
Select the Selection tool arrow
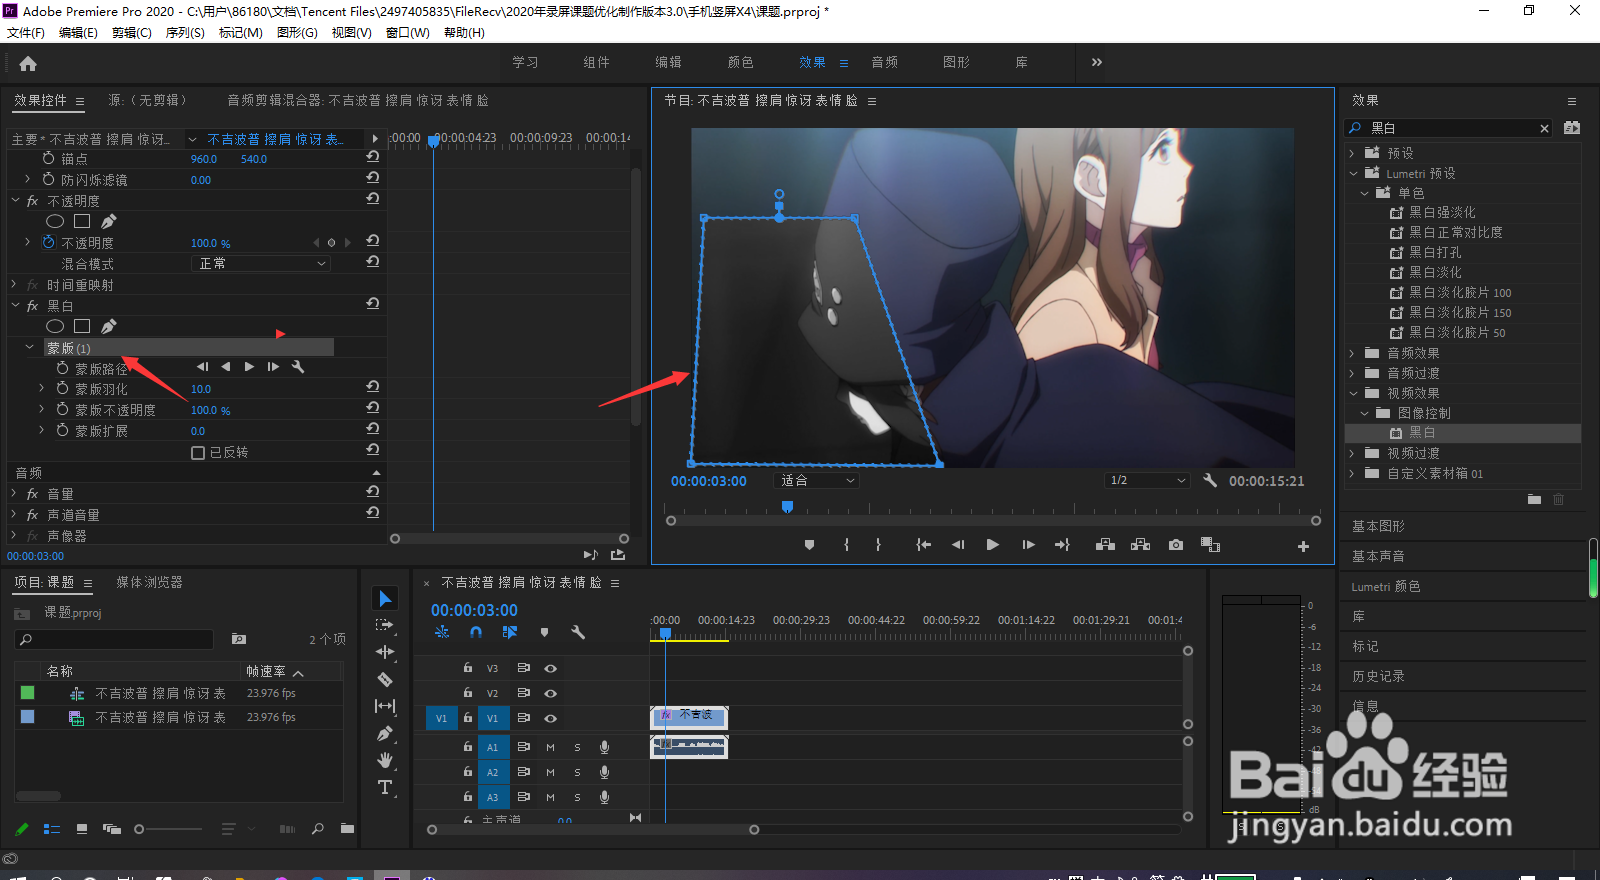385,598
